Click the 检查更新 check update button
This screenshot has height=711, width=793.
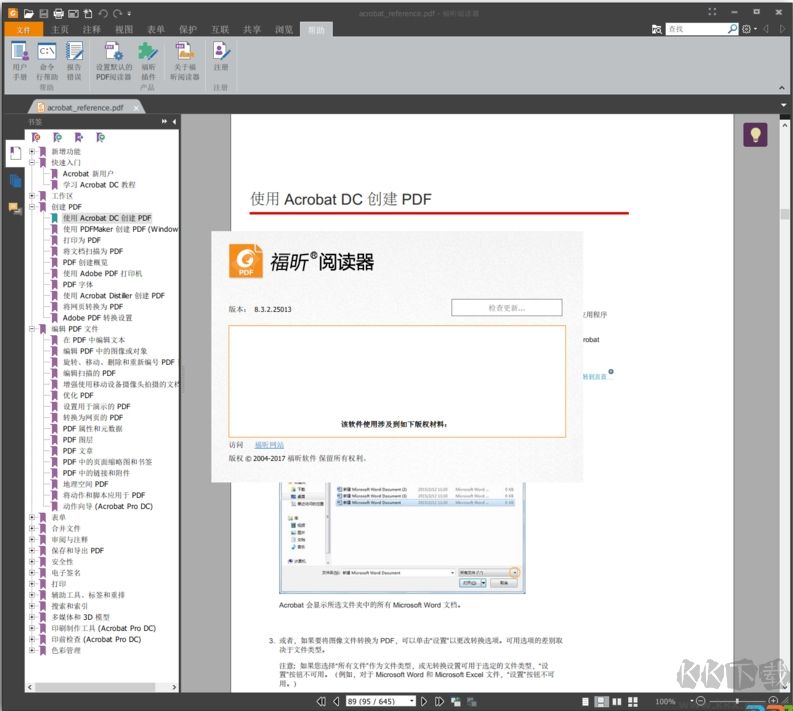coord(506,308)
